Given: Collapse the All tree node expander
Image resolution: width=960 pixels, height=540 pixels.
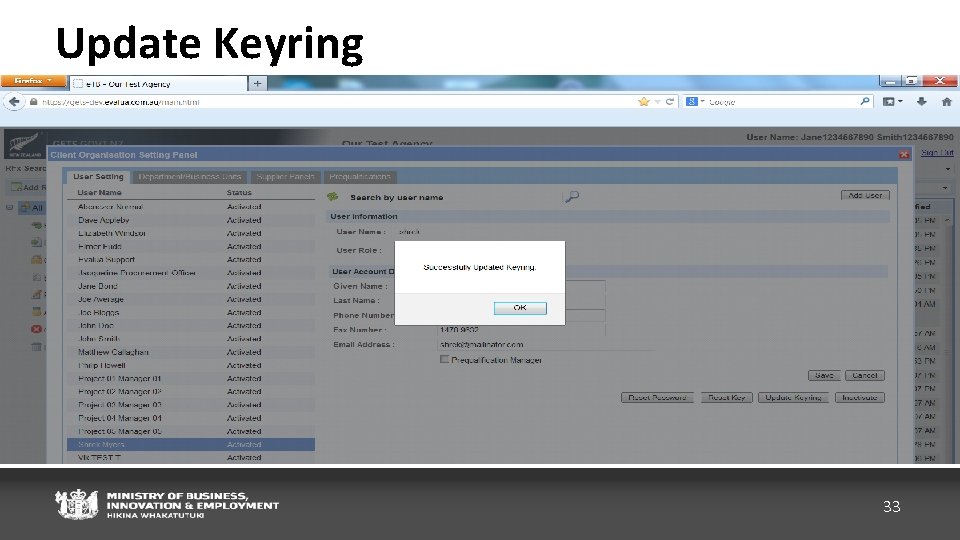Looking at the screenshot, I should click(x=9, y=208).
